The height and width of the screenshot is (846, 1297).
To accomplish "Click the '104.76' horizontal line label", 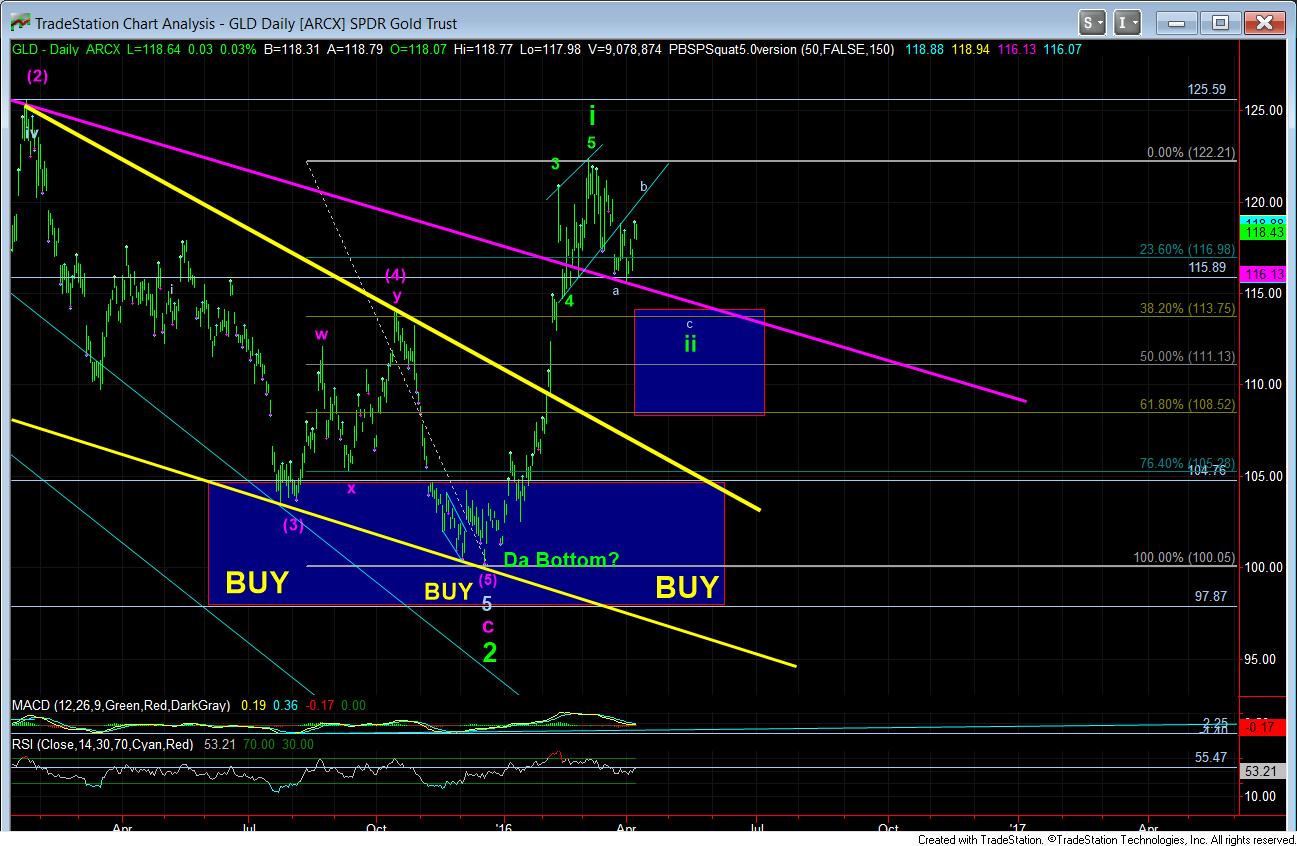I will click(1207, 470).
